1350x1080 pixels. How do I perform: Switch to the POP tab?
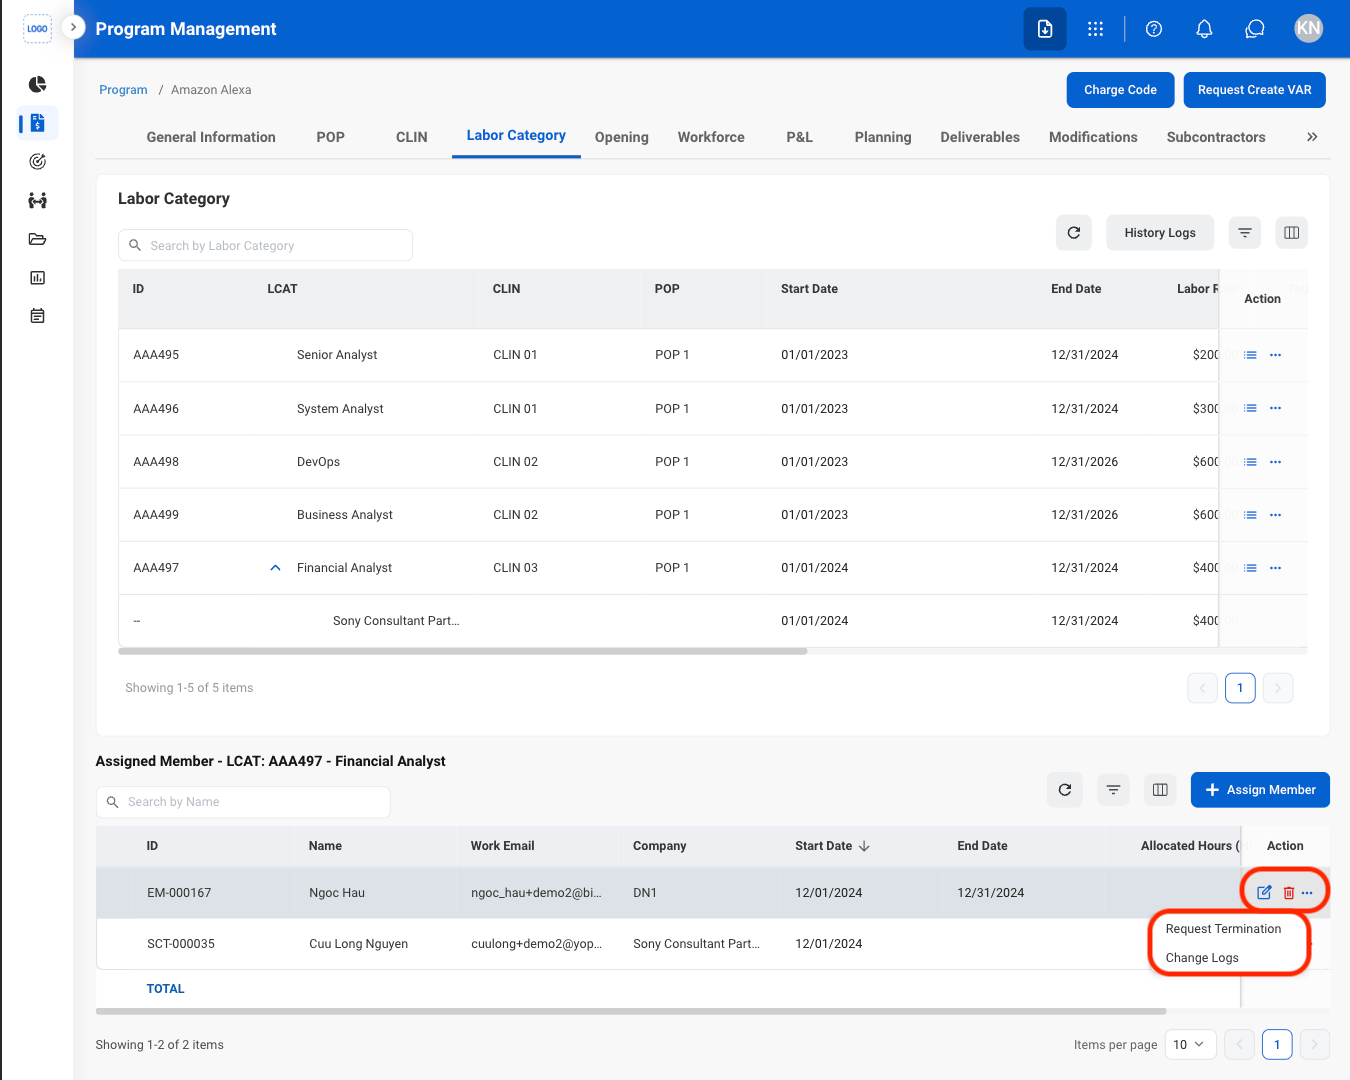click(x=330, y=137)
